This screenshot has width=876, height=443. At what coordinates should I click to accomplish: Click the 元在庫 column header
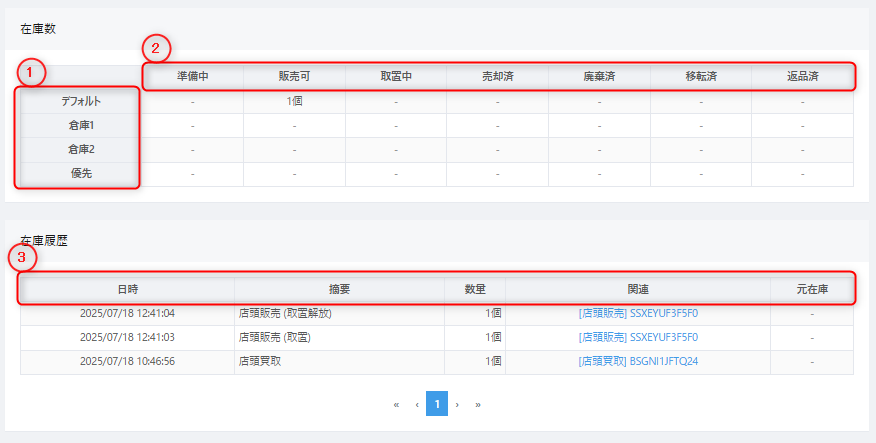[x=812, y=289]
